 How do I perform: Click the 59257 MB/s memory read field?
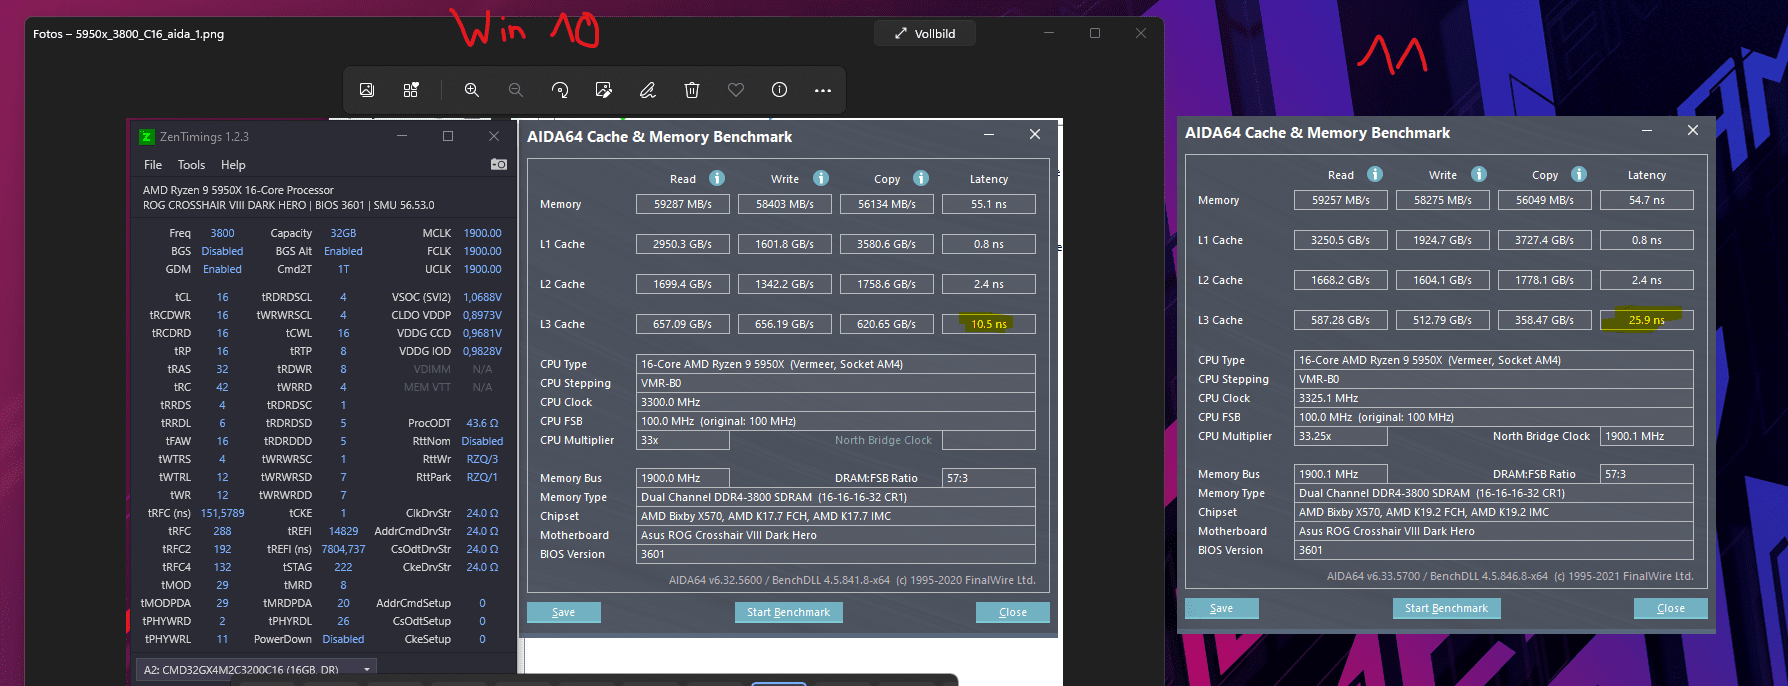[x=1341, y=200]
